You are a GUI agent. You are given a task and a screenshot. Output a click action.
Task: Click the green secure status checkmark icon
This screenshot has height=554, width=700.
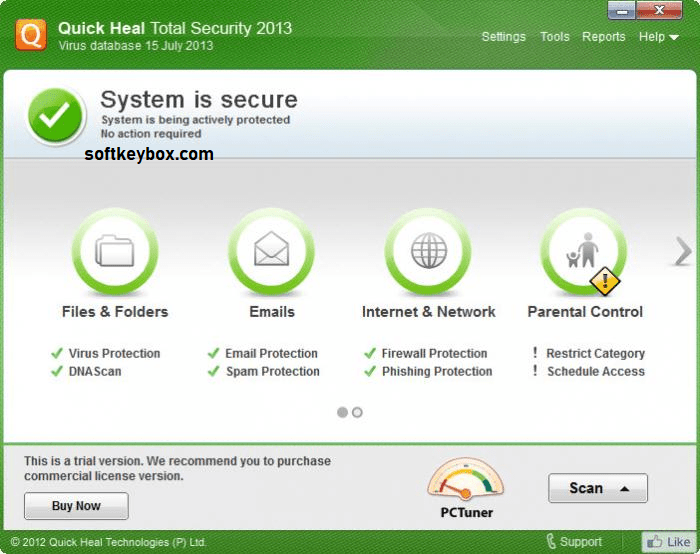(56, 116)
